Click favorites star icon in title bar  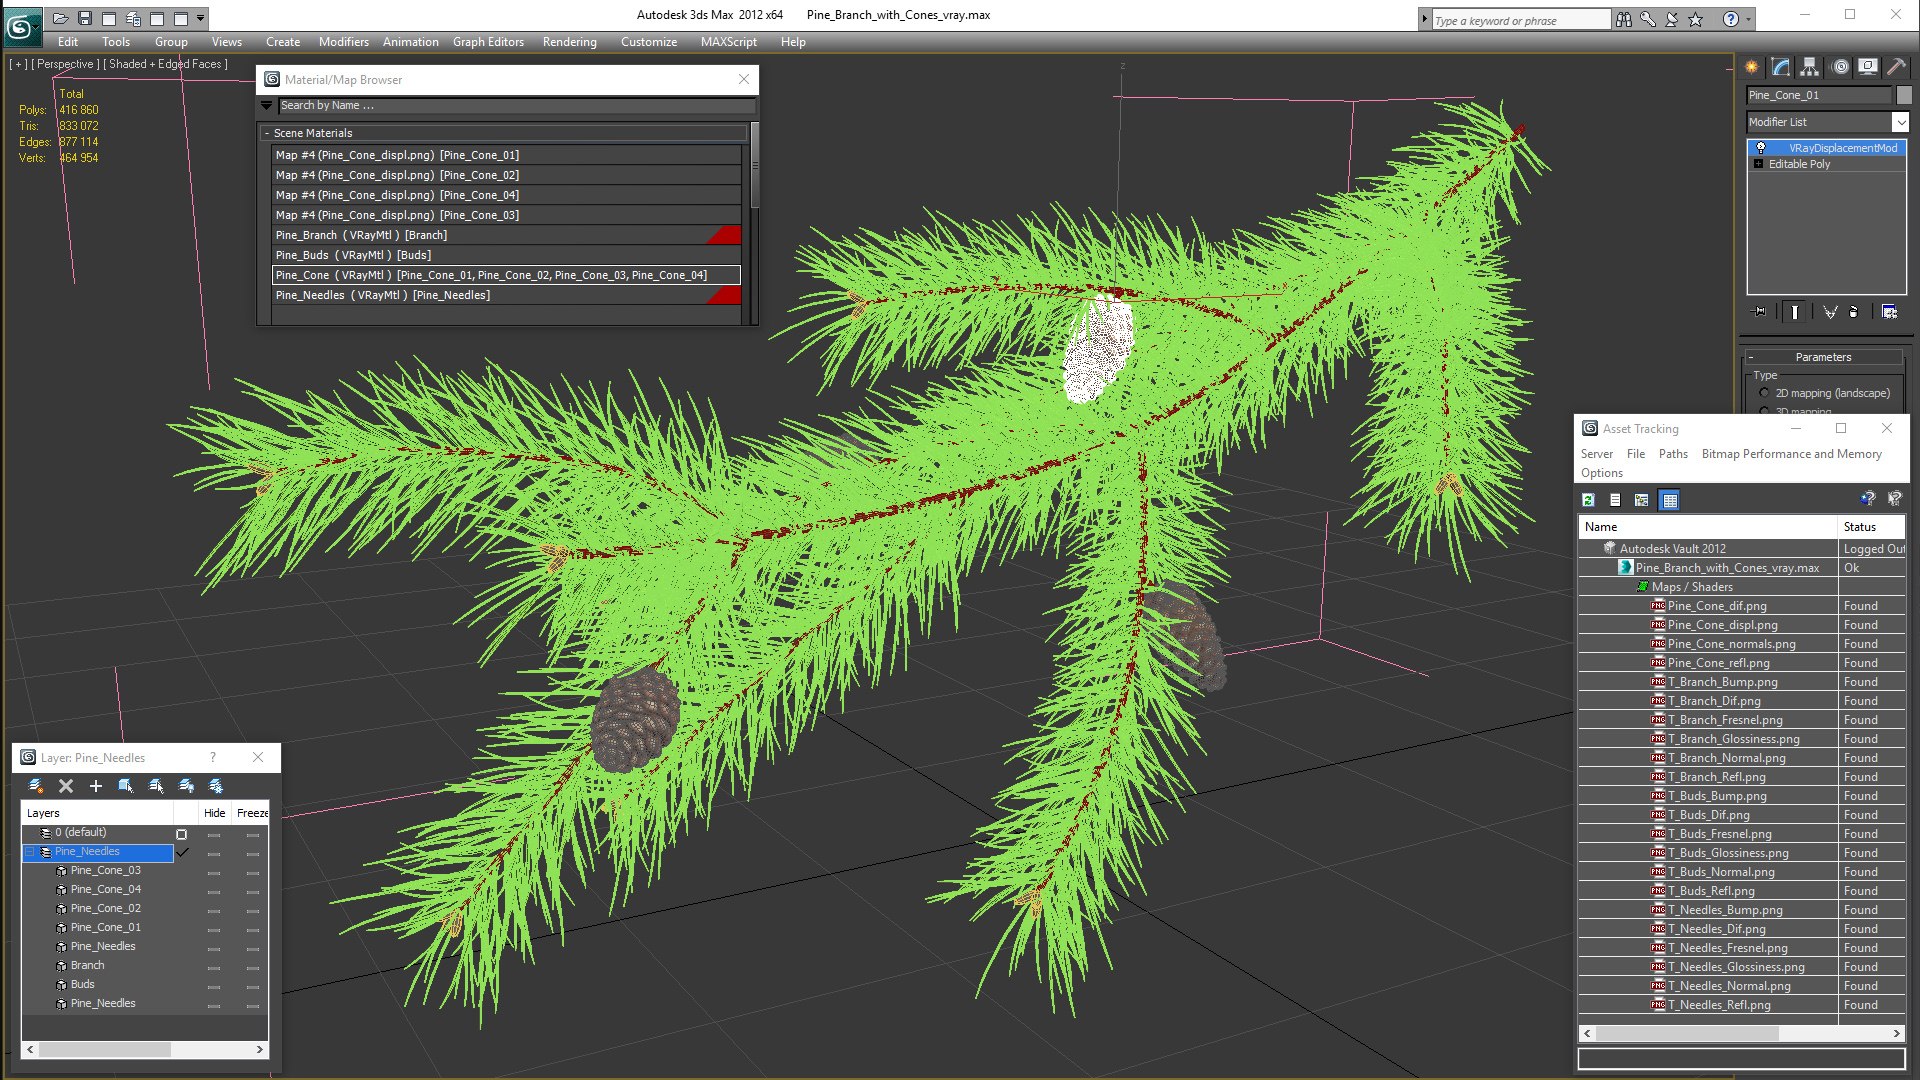pyautogui.click(x=1695, y=19)
